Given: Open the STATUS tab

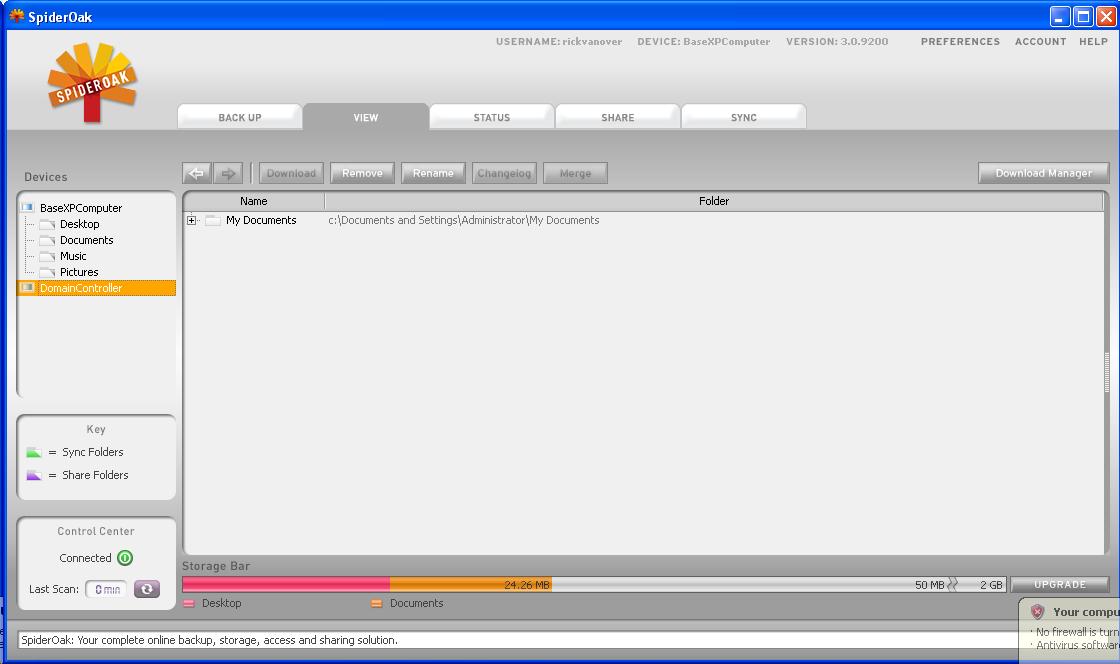Looking at the screenshot, I should 492,117.
